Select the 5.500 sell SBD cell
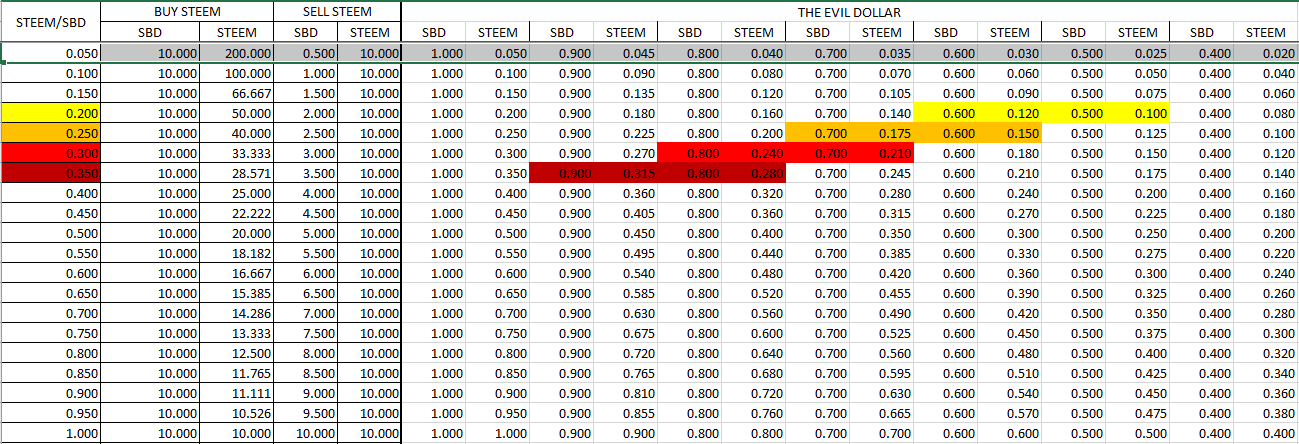1299x444 pixels. (x=306, y=253)
